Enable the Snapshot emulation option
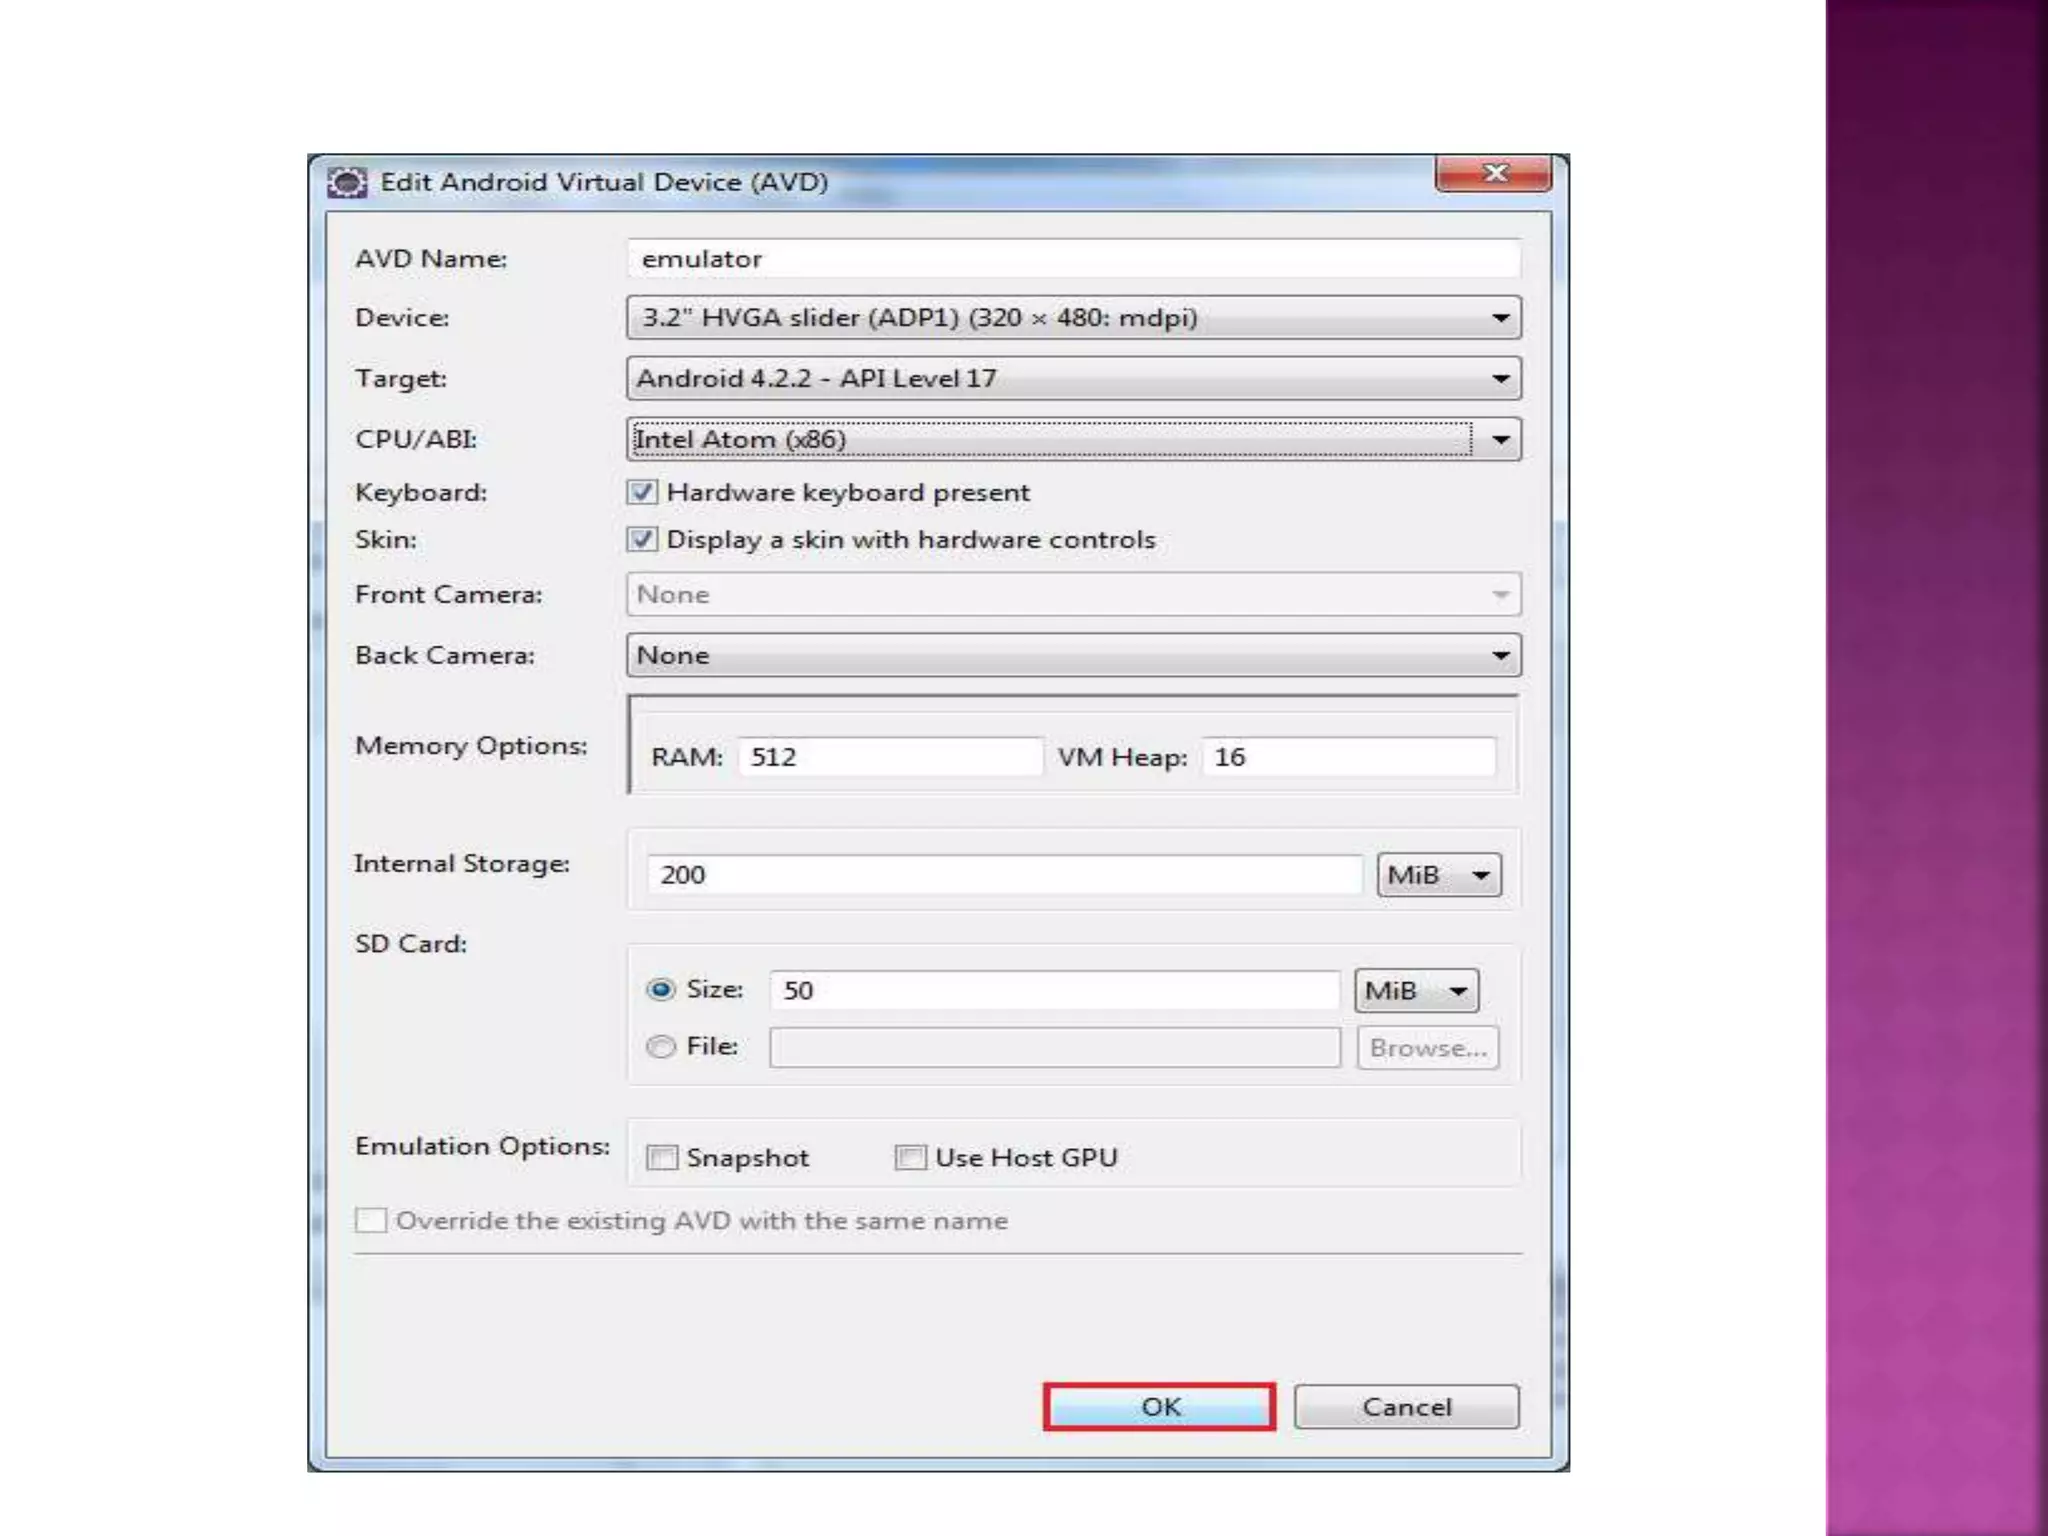The height and width of the screenshot is (1536, 2048). 662,1158
